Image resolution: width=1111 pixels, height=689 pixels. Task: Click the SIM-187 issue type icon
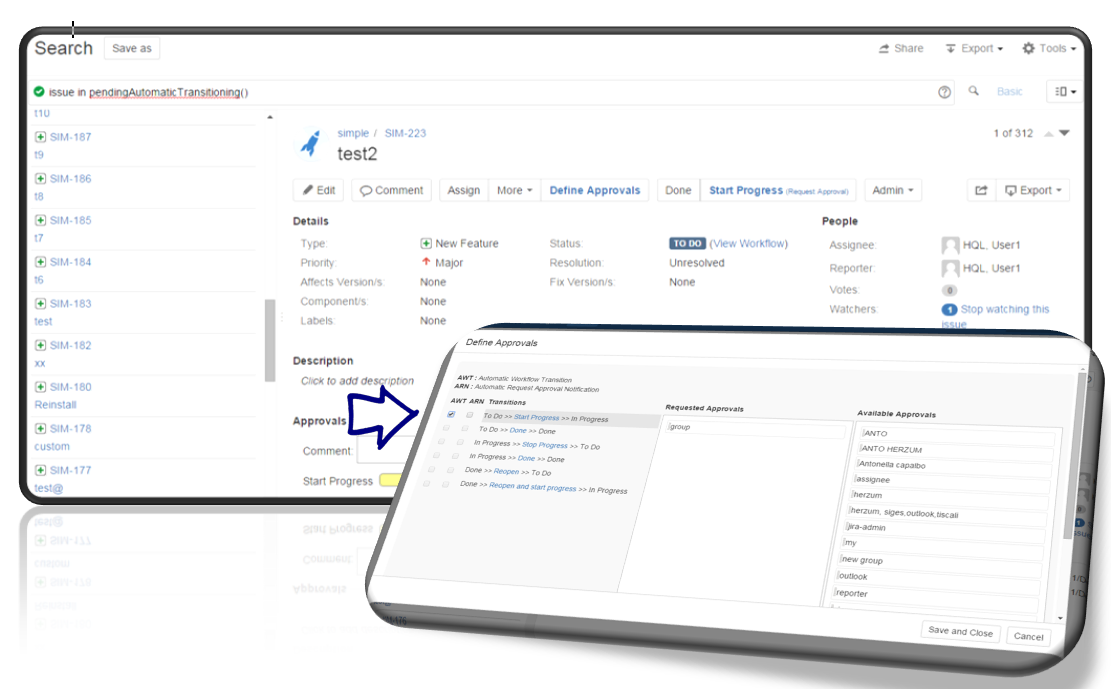41,137
